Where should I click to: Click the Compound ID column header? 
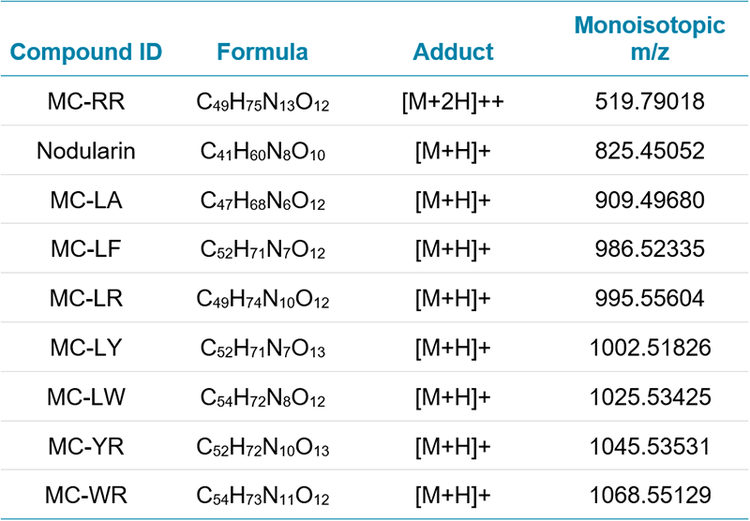86,52
